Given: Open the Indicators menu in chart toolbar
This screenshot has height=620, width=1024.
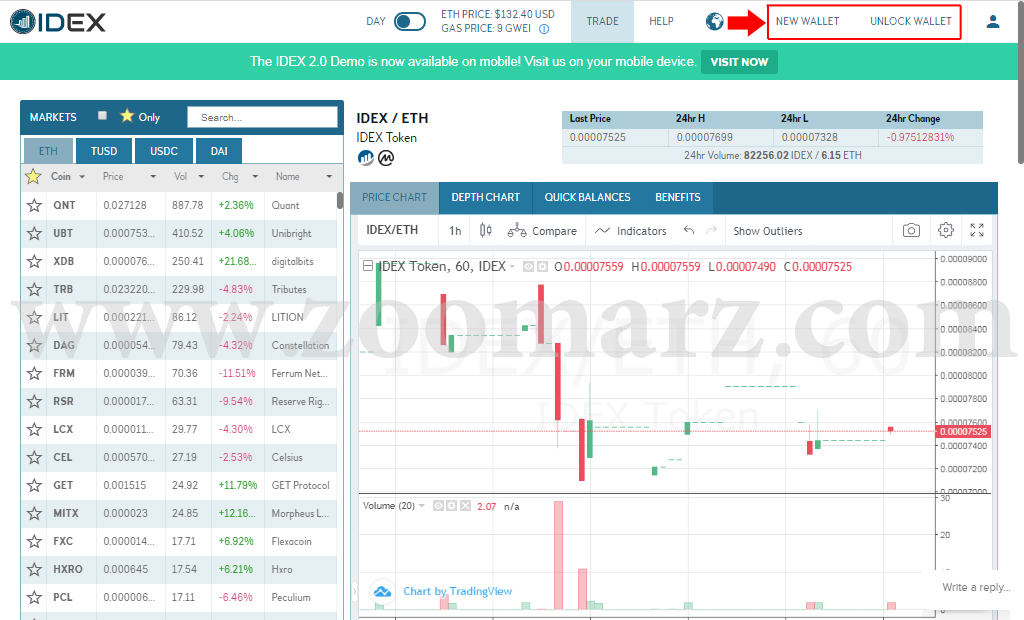Looking at the screenshot, I should point(631,231).
